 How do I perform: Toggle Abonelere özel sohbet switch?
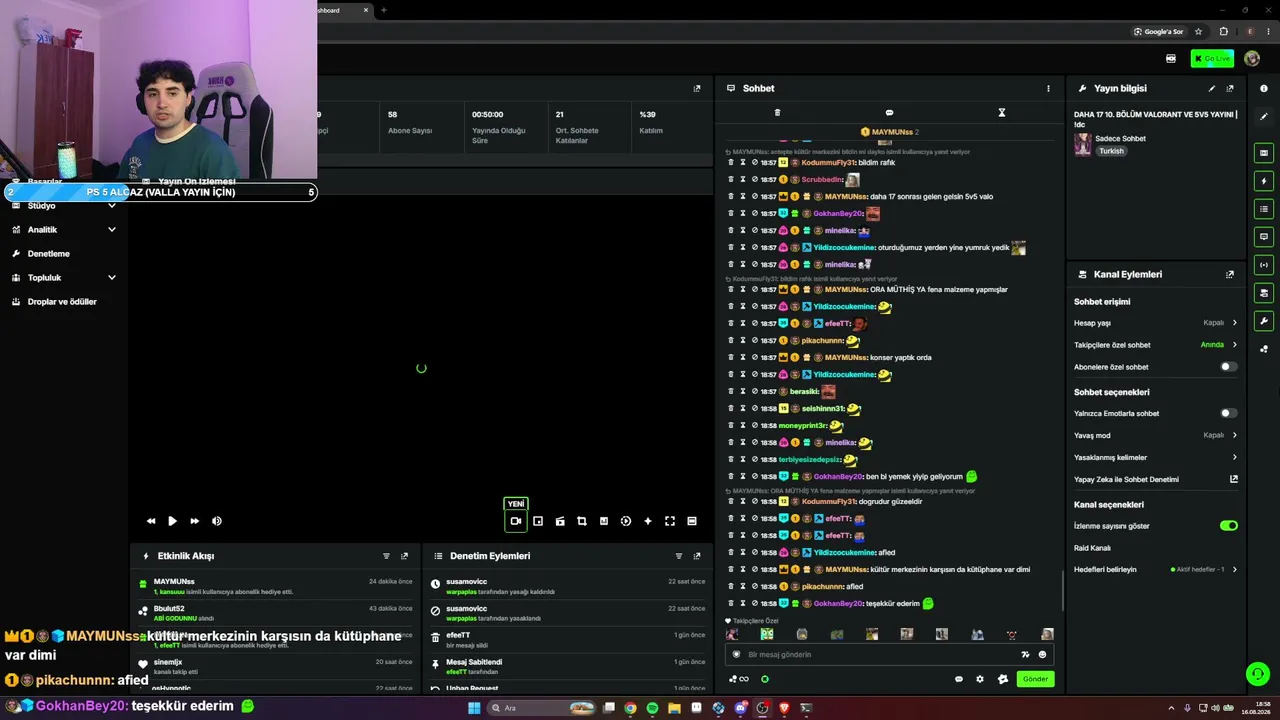(x=1228, y=367)
